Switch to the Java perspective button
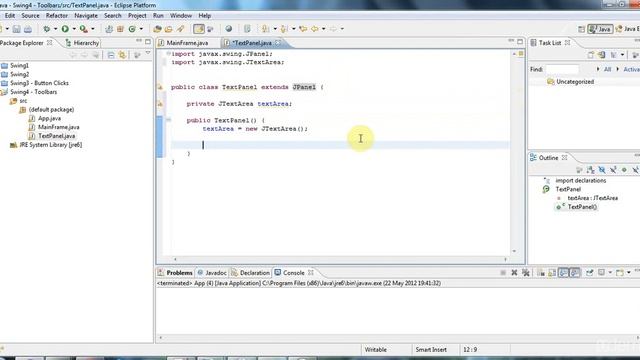 tap(600, 29)
